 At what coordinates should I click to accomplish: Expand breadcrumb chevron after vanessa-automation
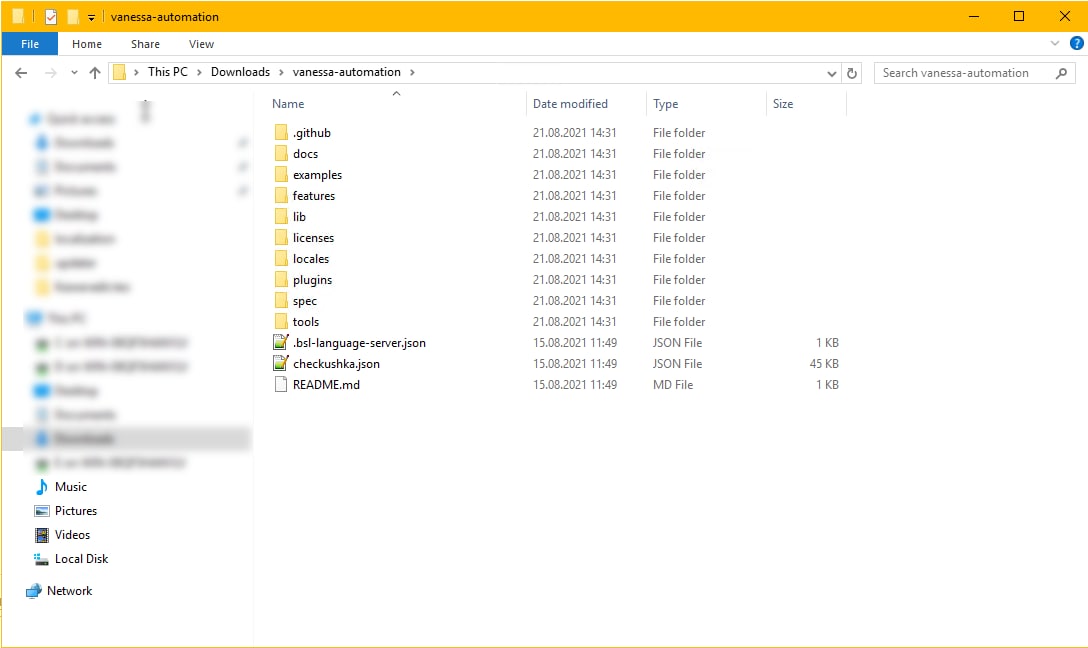tap(412, 72)
